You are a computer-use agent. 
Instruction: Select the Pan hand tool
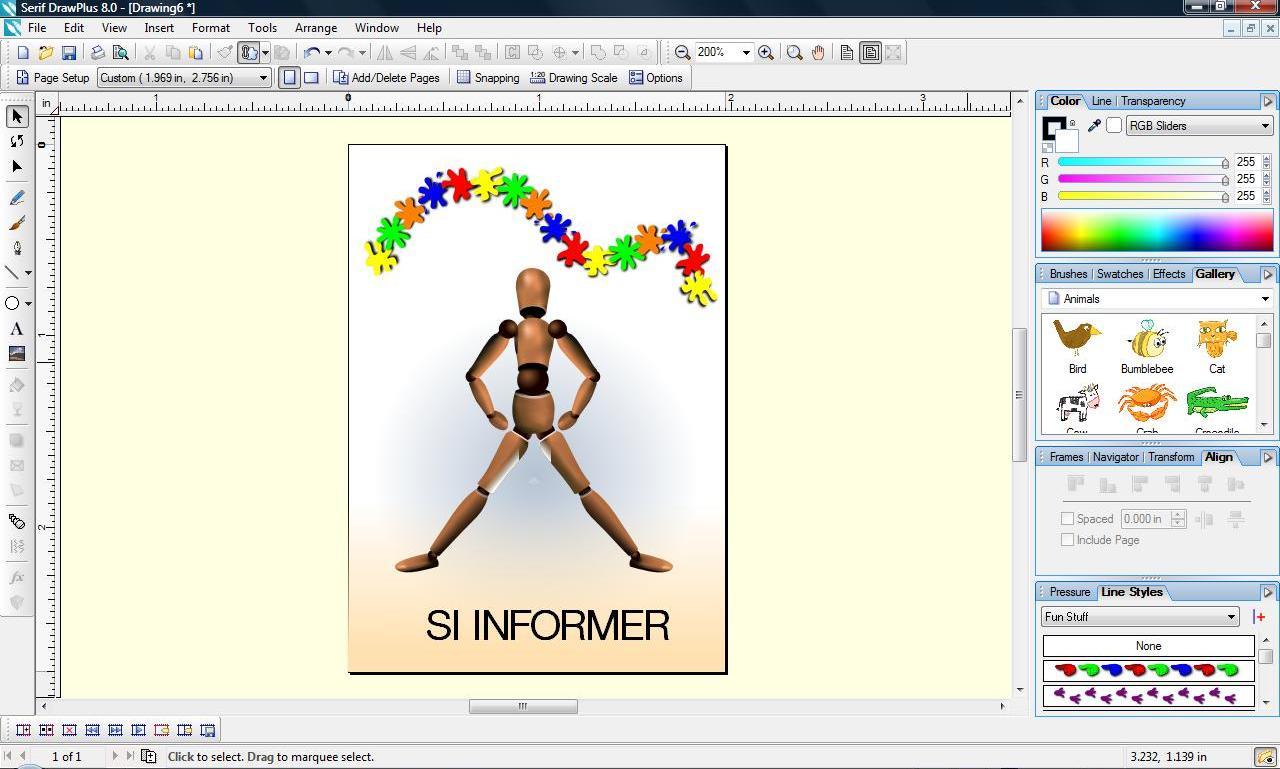pyautogui.click(x=818, y=52)
